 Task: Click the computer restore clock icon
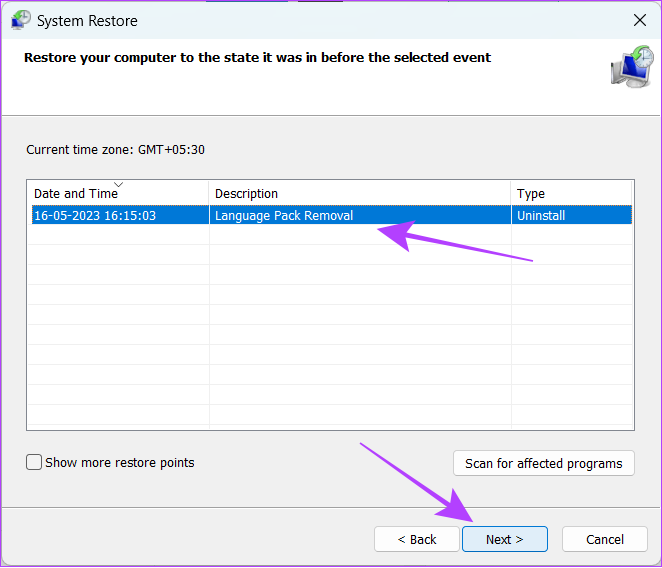[632, 68]
